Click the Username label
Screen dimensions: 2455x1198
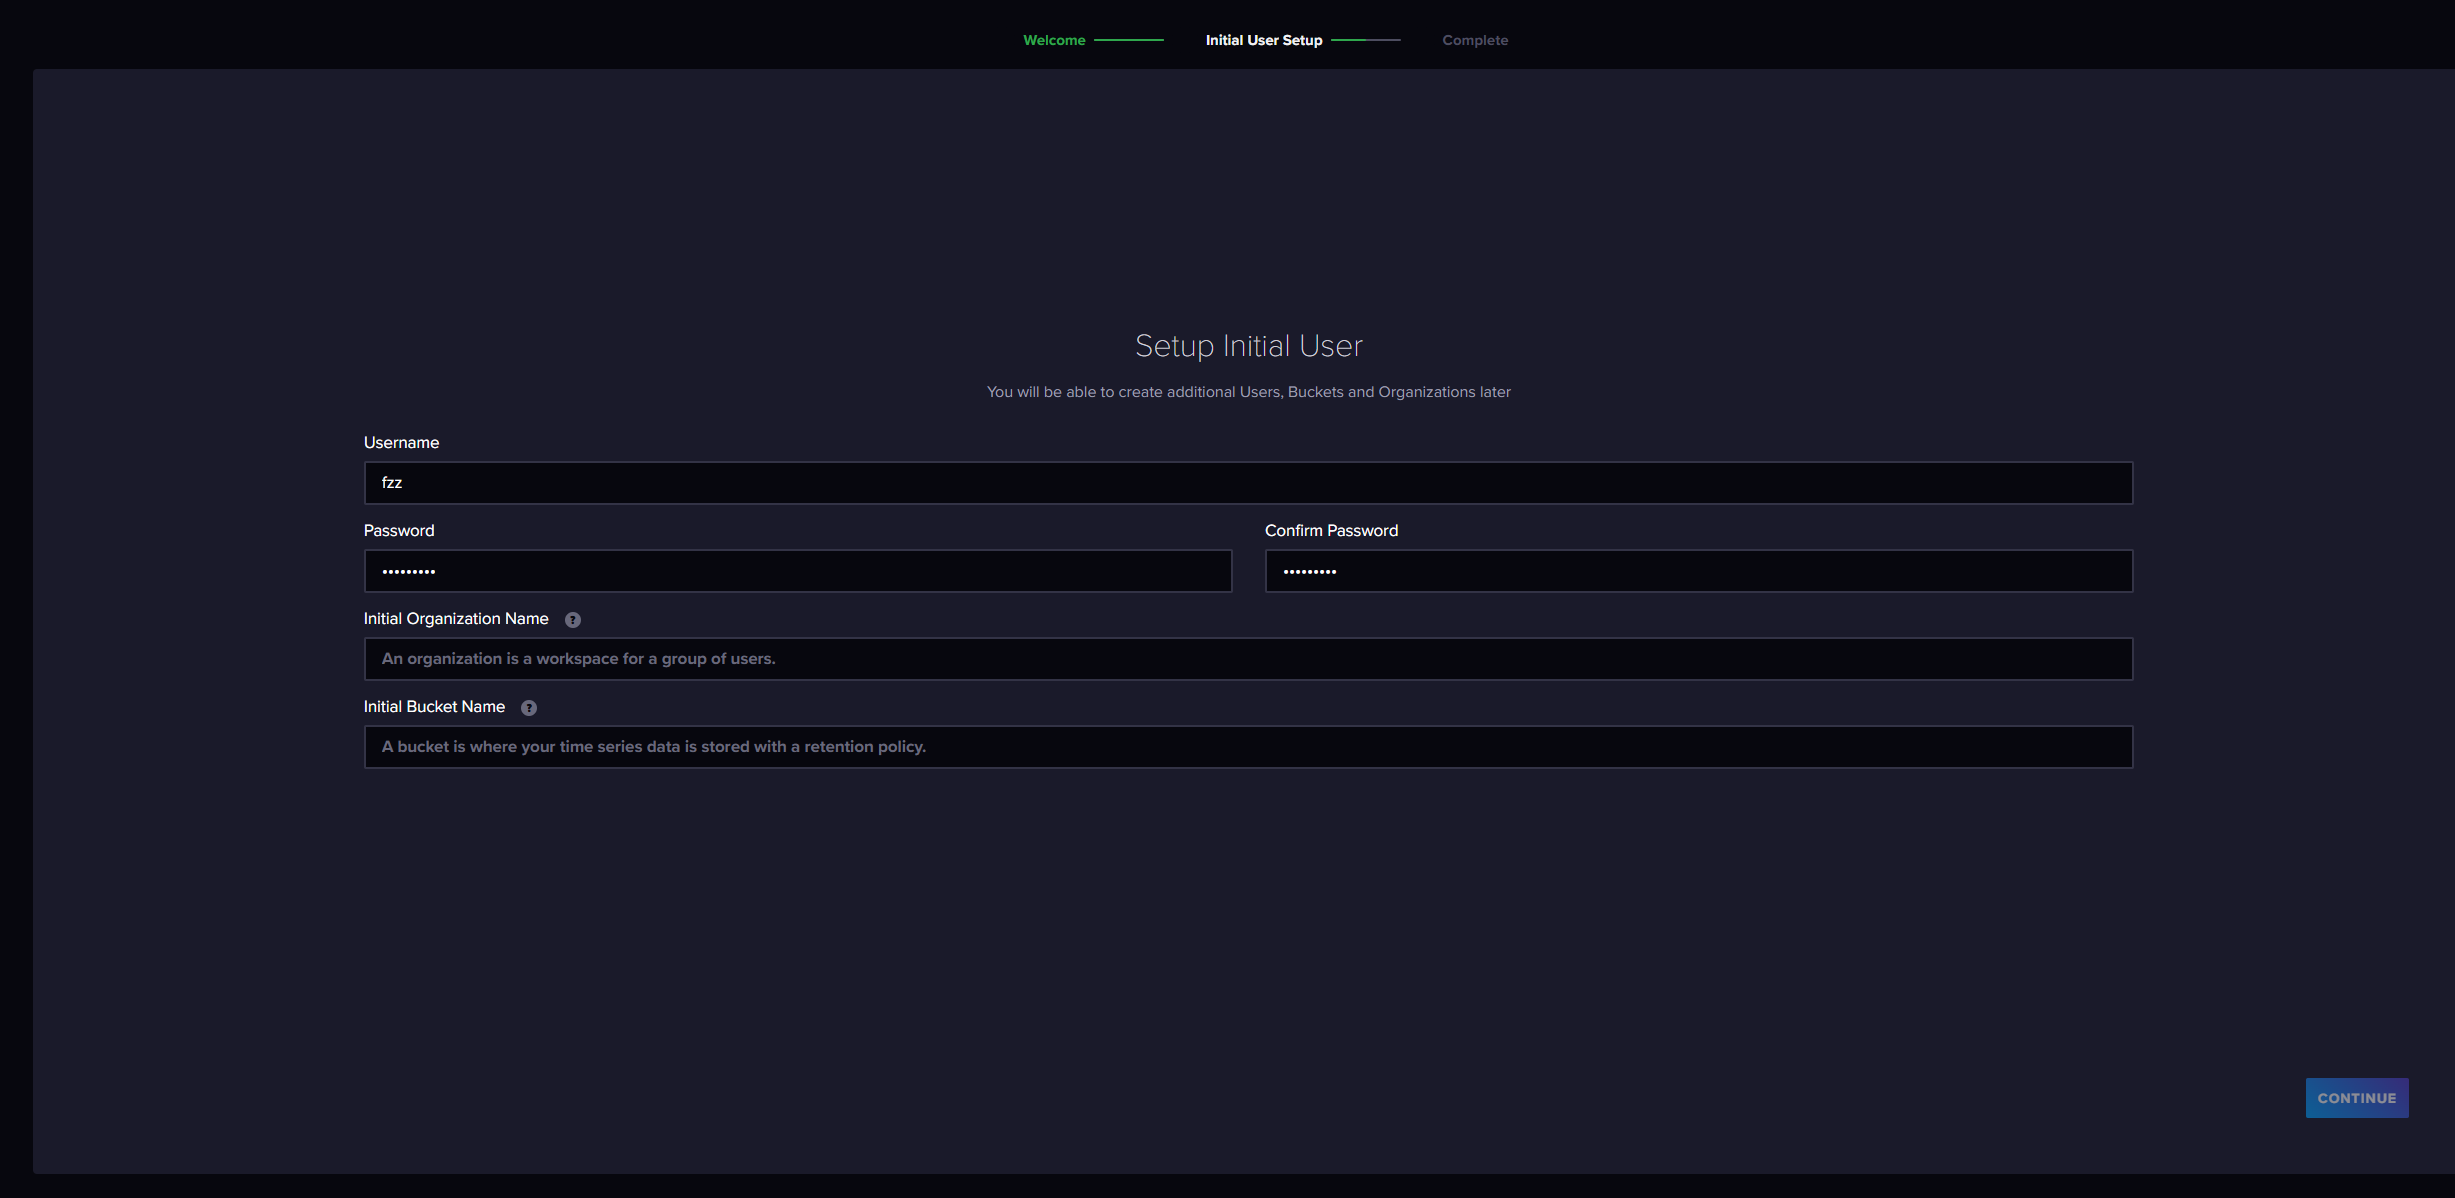pos(401,443)
